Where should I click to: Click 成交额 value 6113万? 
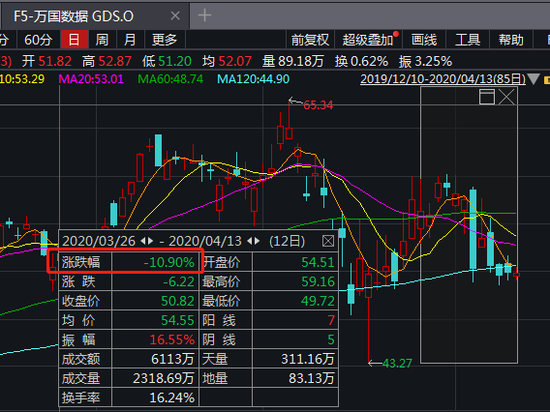click(x=173, y=359)
